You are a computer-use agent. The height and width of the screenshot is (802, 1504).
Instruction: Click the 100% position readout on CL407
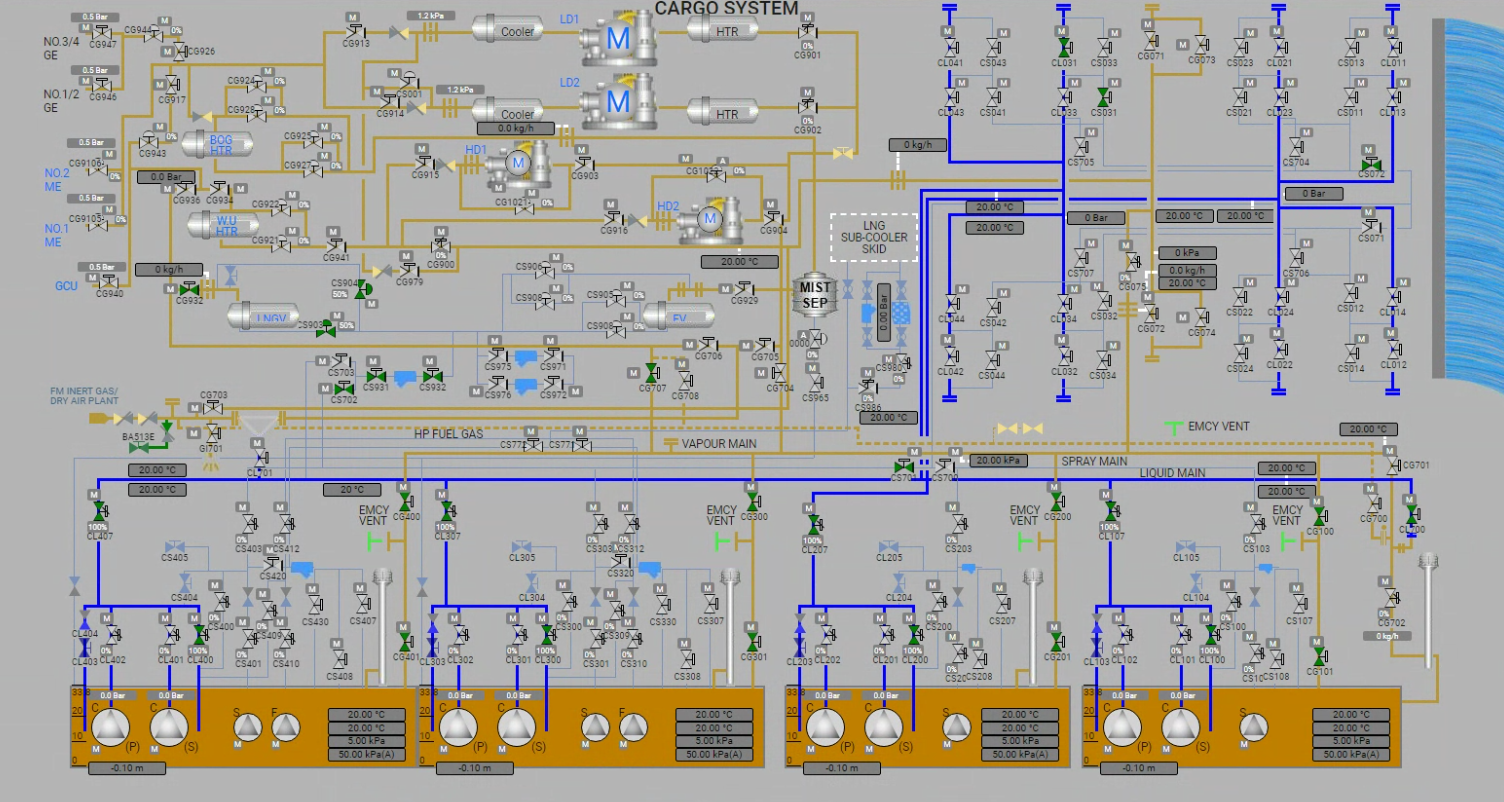click(x=99, y=527)
